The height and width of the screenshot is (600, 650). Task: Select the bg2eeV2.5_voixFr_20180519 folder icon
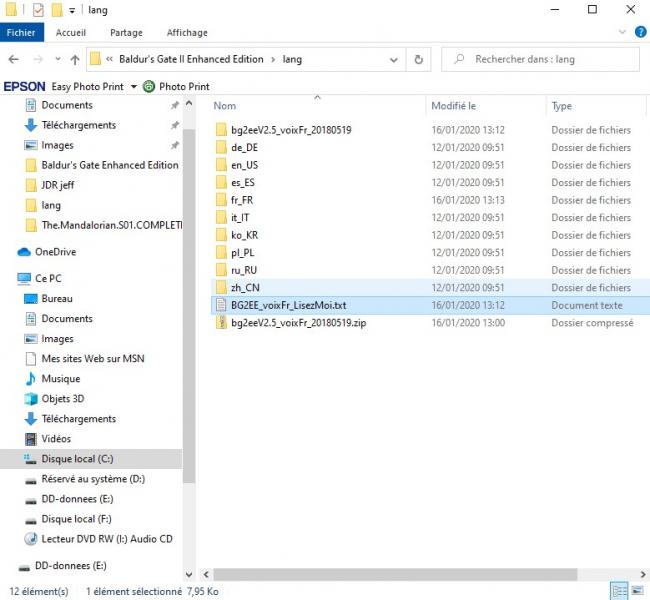click(x=221, y=130)
